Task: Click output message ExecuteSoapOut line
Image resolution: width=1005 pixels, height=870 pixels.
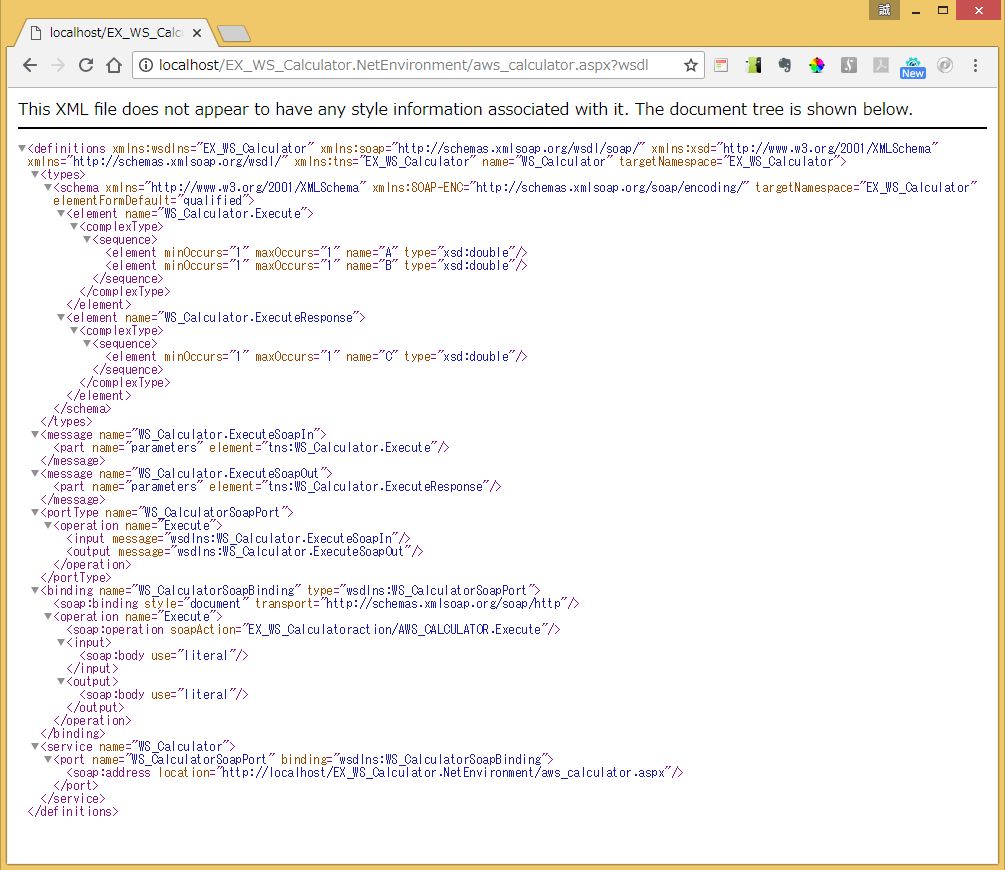Action: click(245, 551)
